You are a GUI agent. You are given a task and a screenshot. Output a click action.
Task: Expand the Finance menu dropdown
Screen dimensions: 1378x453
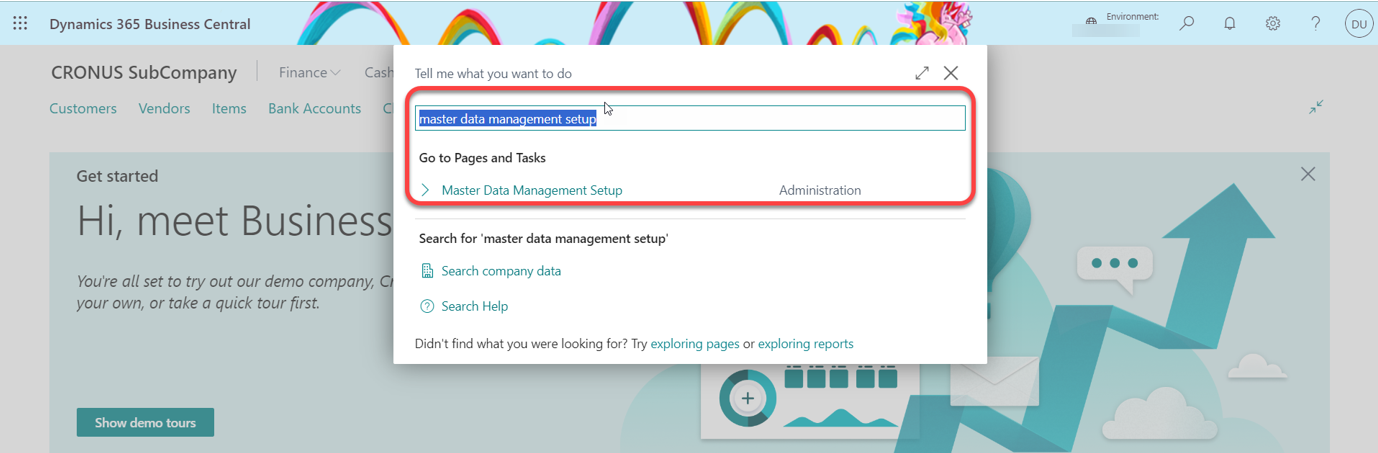pos(309,72)
